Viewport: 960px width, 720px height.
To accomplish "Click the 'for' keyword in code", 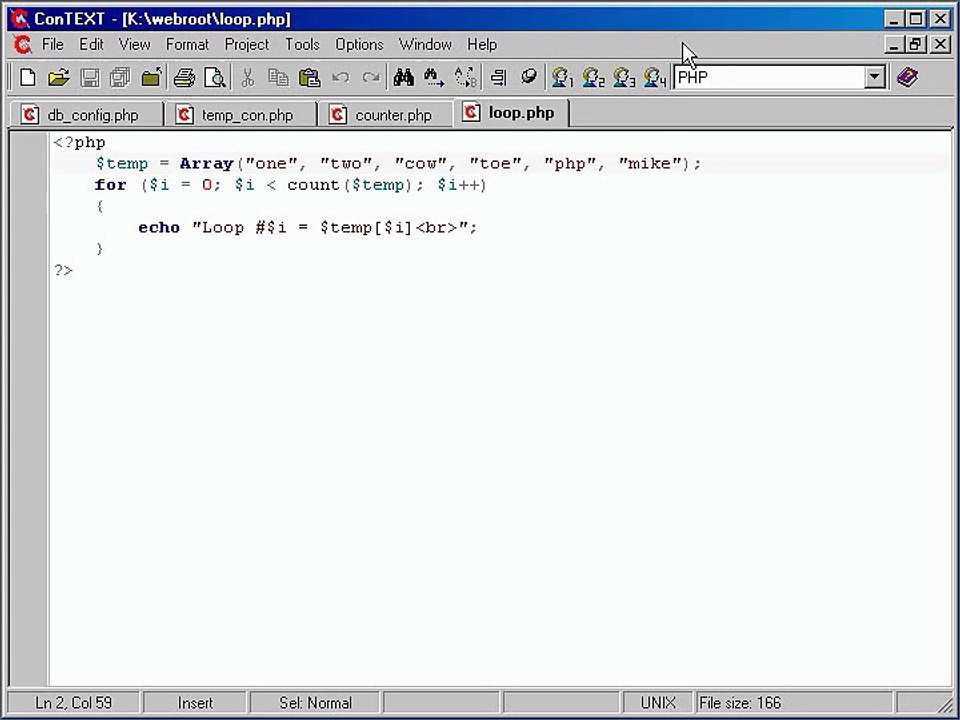I will pyautogui.click(x=110, y=185).
